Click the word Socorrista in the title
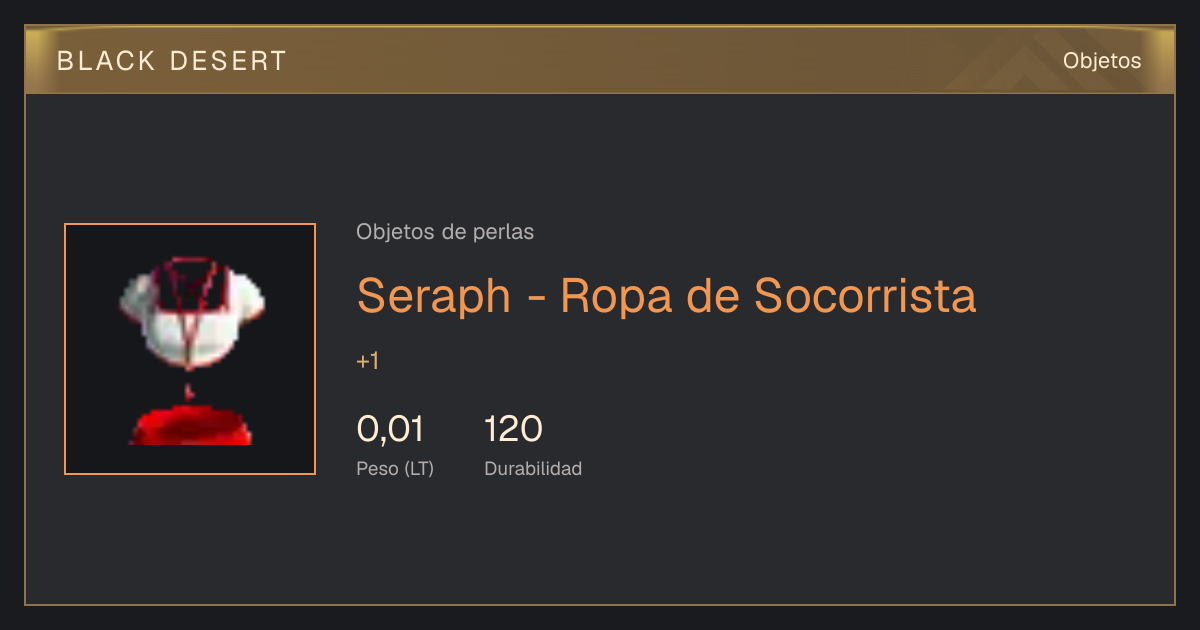Image resolution: width=1200 pixels, height=630 pixels. 865,295
